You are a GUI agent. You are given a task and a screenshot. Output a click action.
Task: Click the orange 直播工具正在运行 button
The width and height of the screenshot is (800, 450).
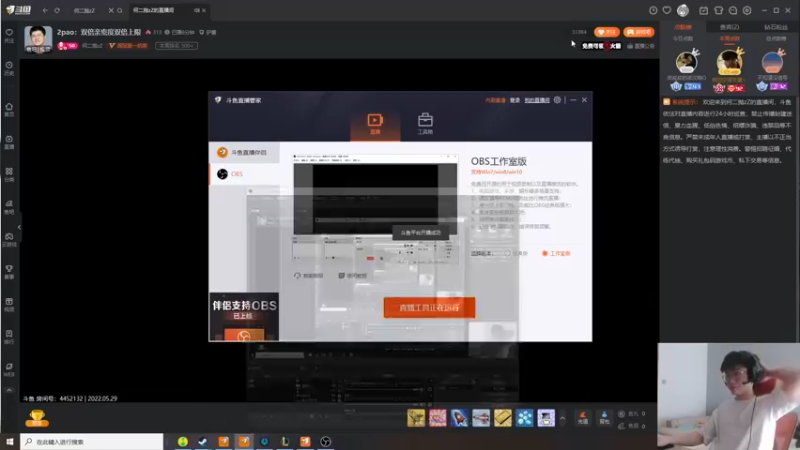pos(429,308)
